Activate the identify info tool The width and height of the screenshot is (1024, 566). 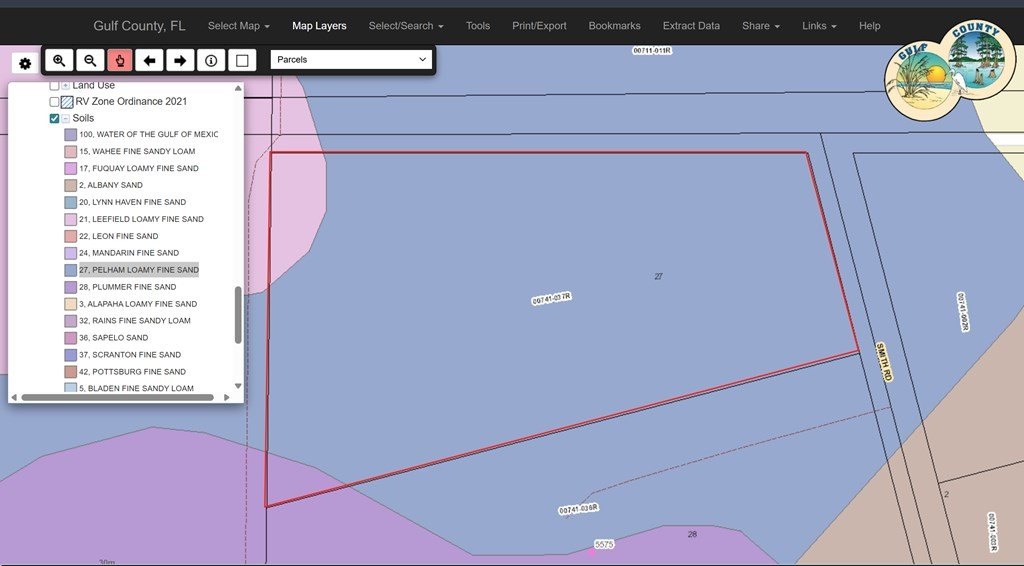(x=211, y=61)
